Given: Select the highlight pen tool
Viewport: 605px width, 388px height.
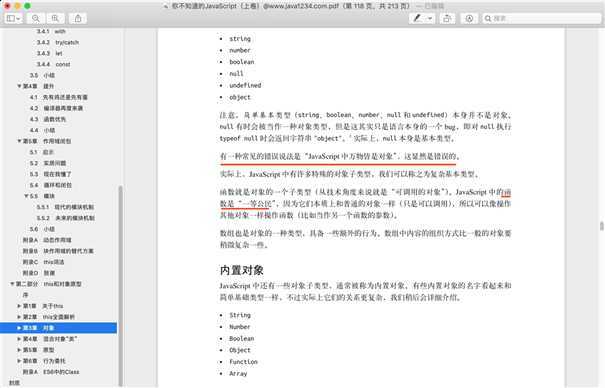Looking at the screenshot, I should (x=417, y=18).
